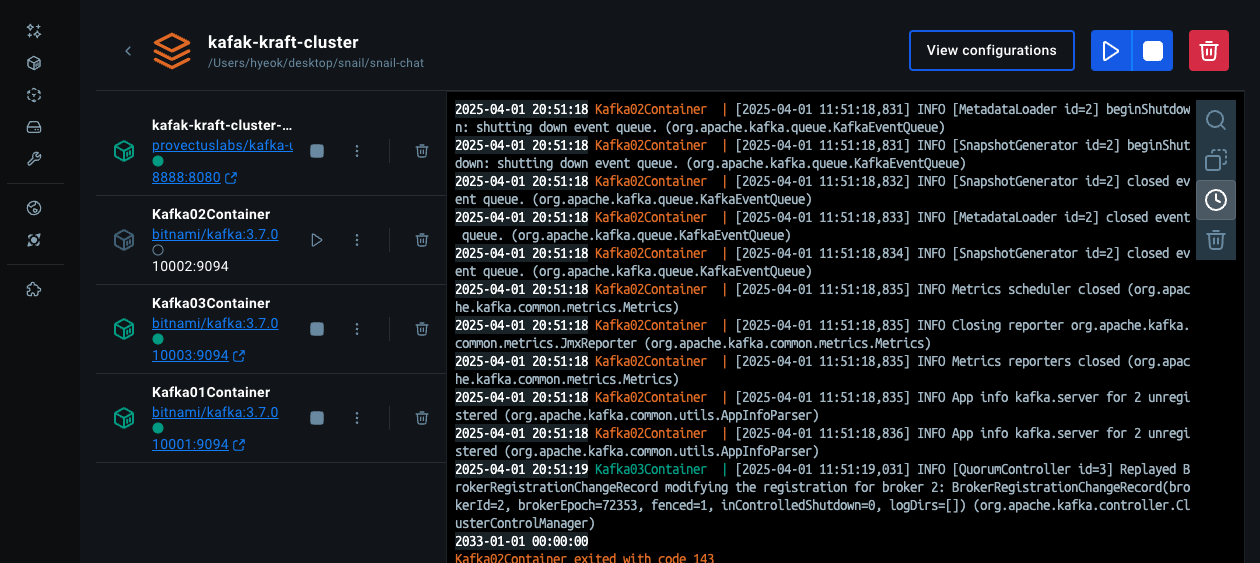Search the logs with magnifier icon
Screen dimensions: 1260x563
pyautogui.click(x=1216, y=121)
